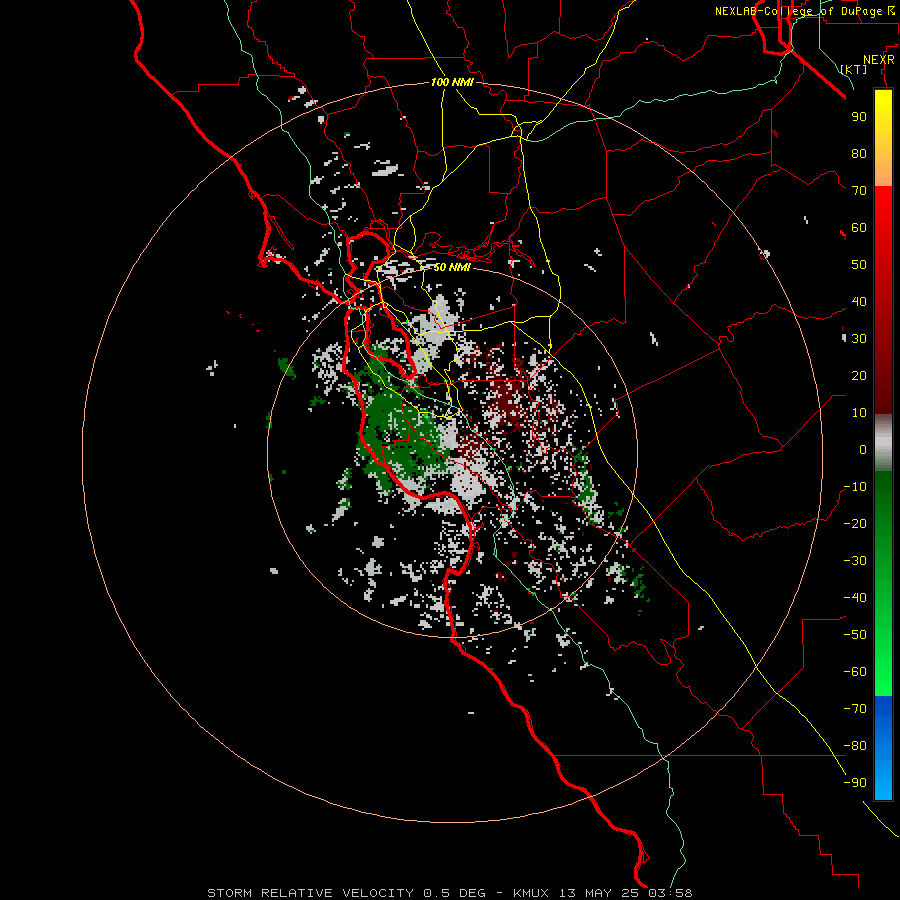
Task: Click the 50 value on velocity scale
Action: (x=859, y=265)
